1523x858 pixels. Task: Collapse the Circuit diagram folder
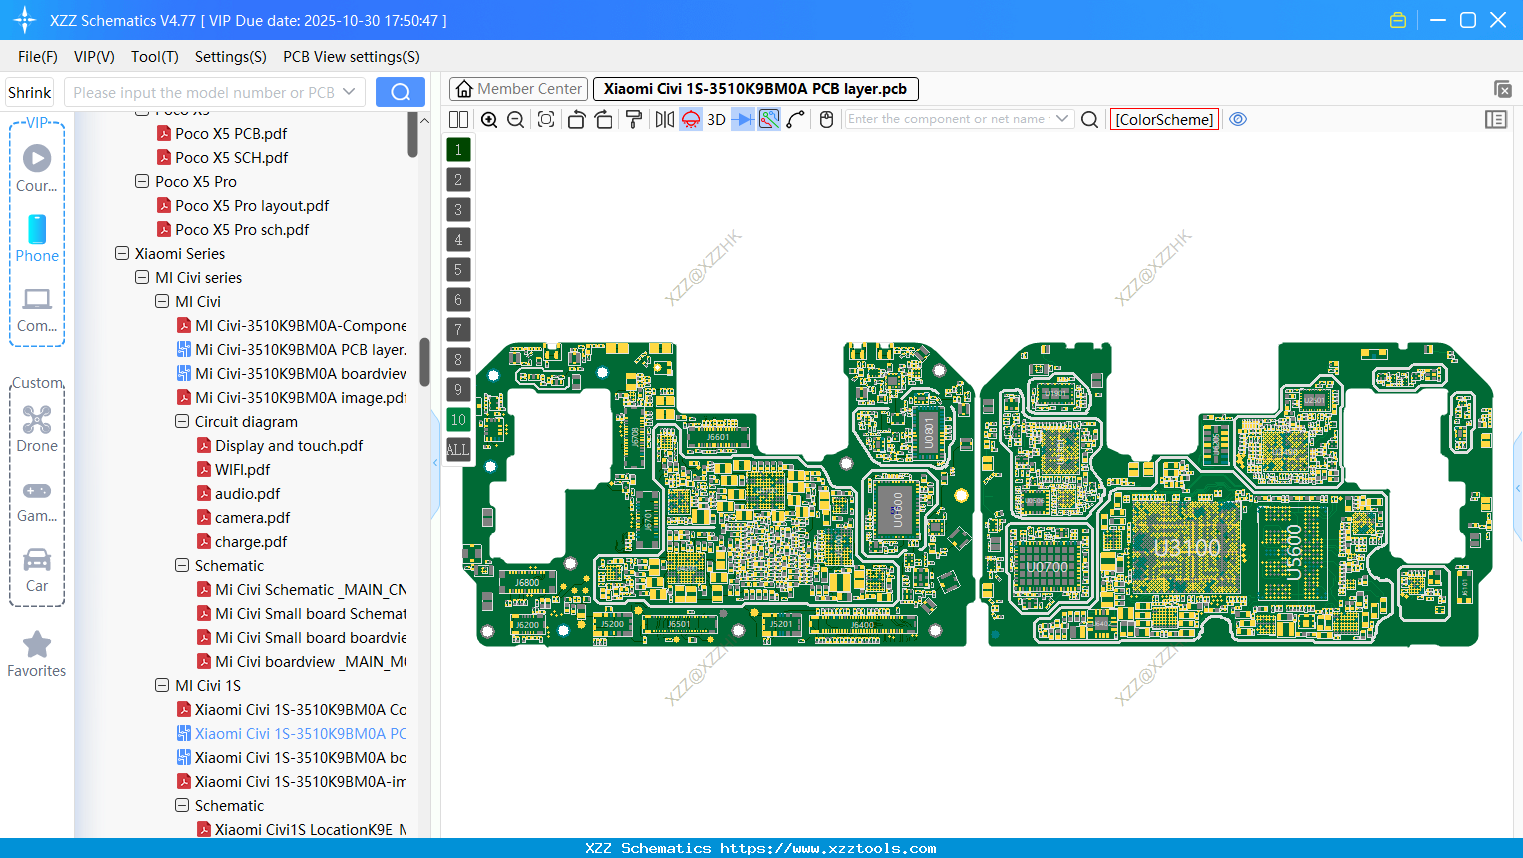point(182,421)
